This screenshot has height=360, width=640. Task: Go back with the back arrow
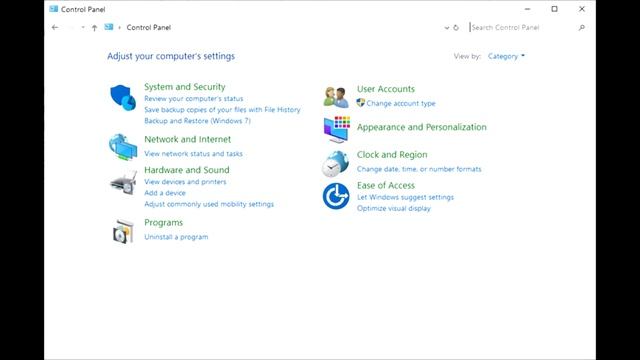pos(55,27)
